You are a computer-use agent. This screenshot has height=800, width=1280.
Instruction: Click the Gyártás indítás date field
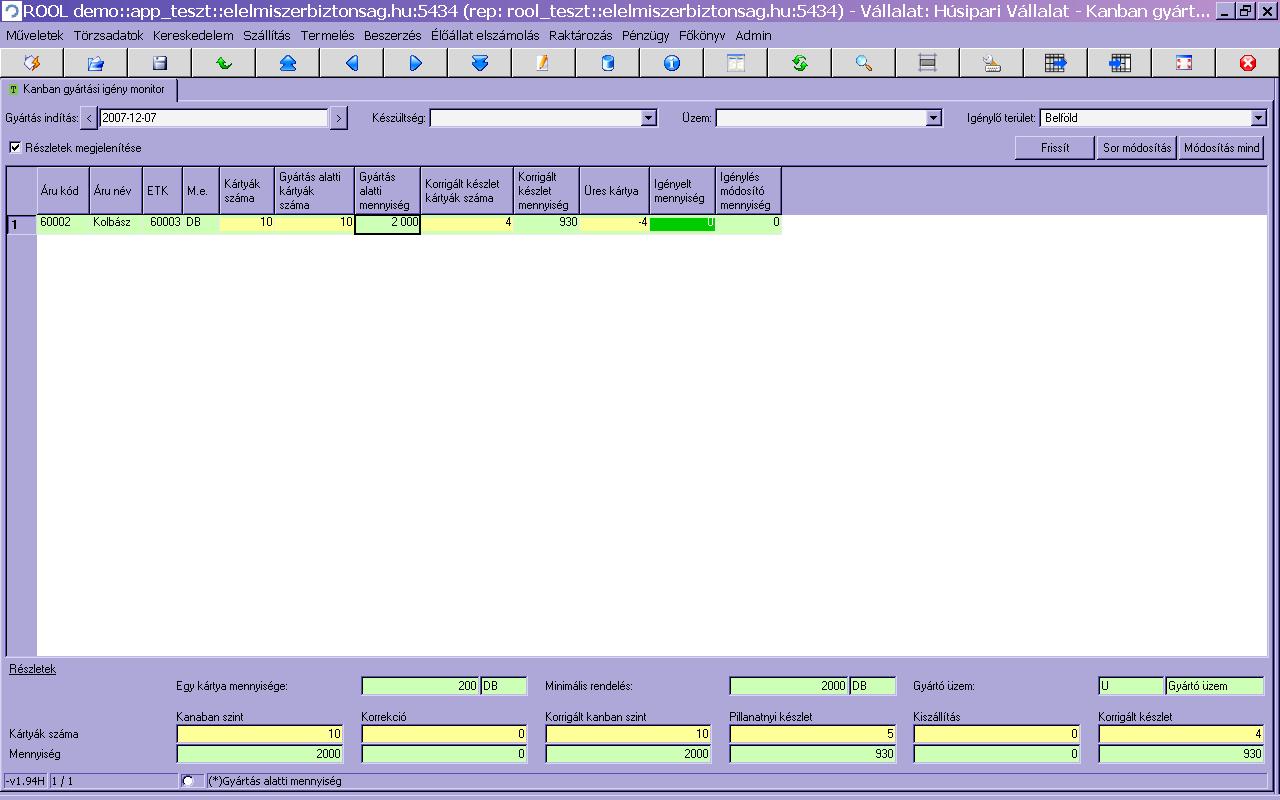(x=214, y=118)
